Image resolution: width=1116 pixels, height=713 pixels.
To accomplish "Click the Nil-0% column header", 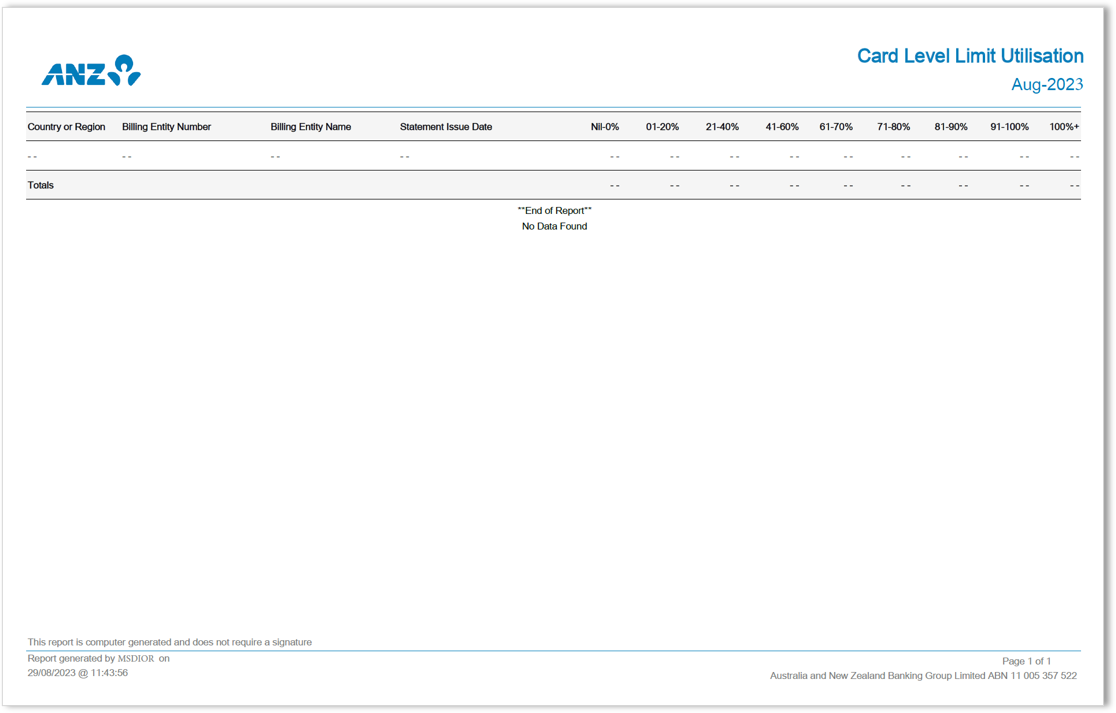I will [x=604, y=127].
